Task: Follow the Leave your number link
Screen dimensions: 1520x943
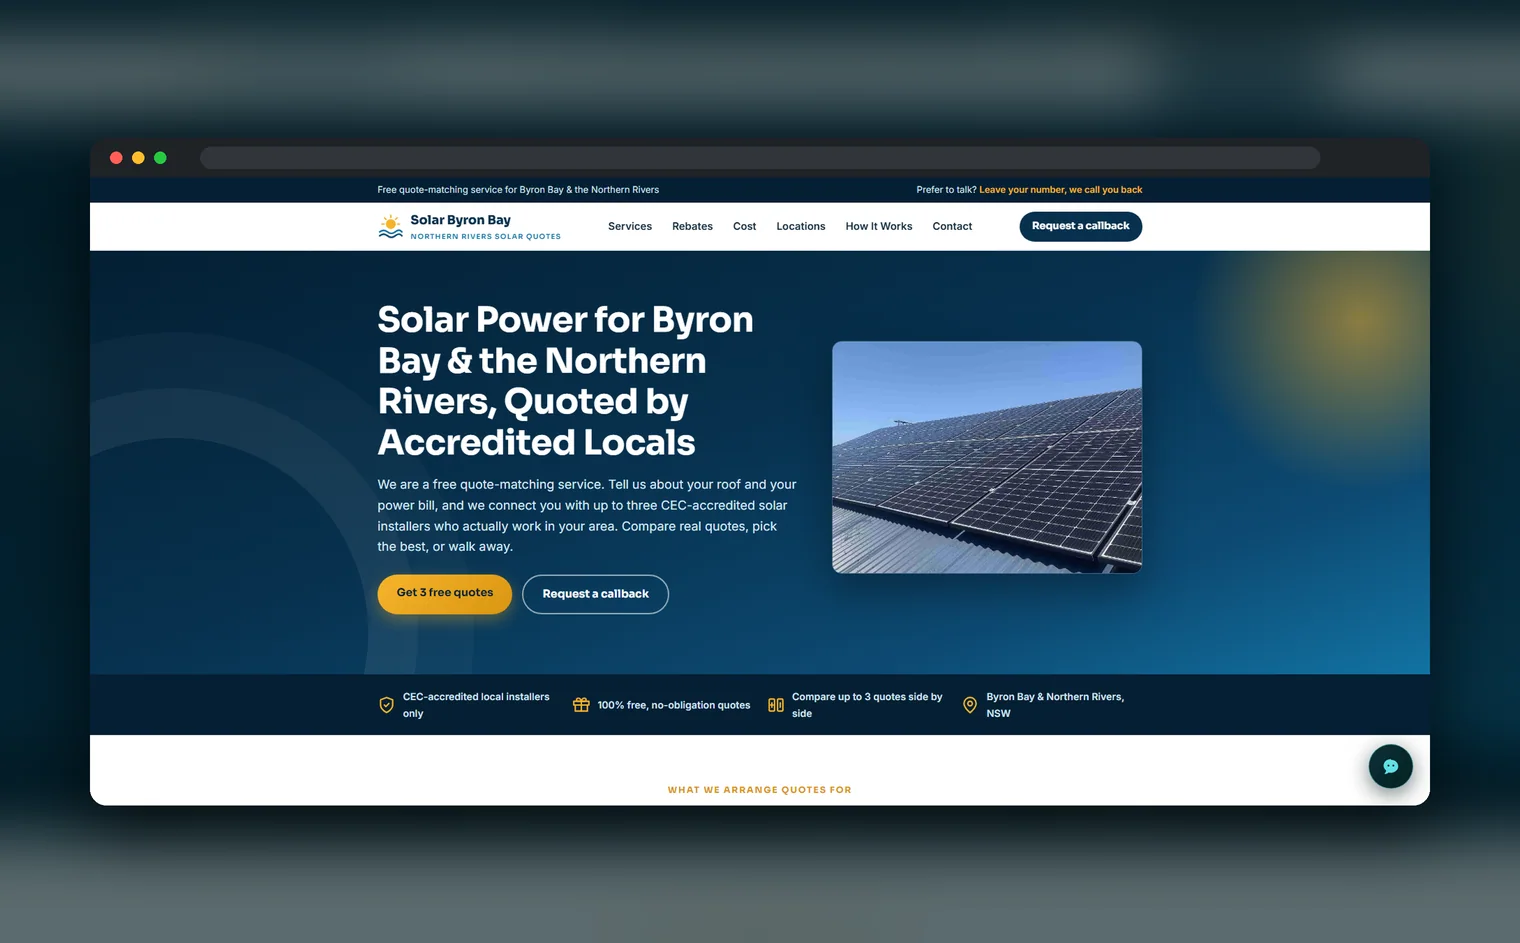Action: [x=1060, y=190]
